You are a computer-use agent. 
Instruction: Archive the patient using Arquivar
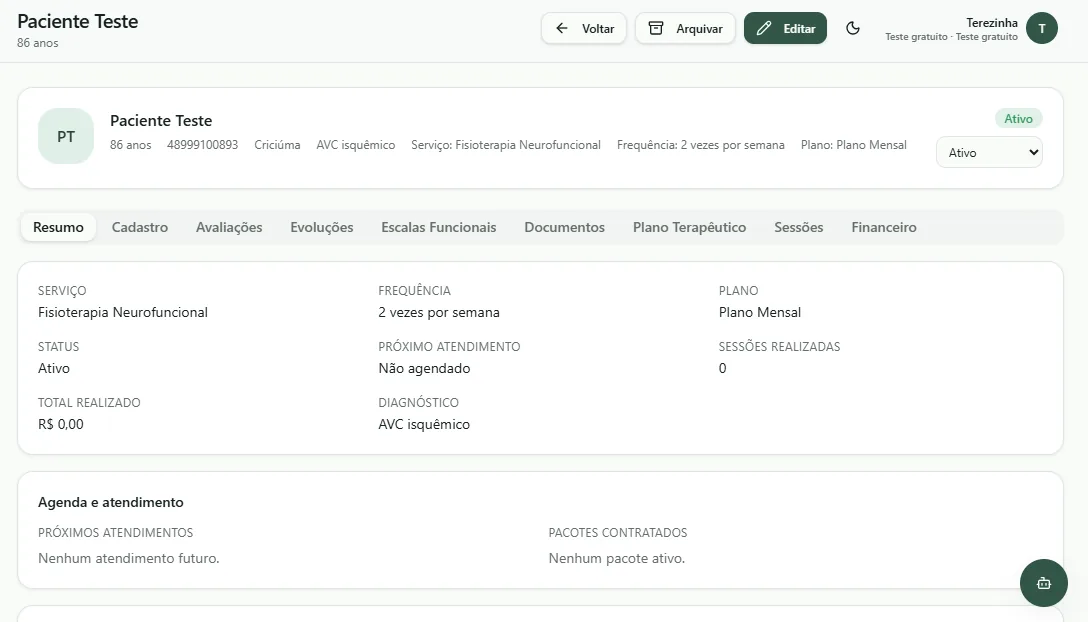point(685,28)
